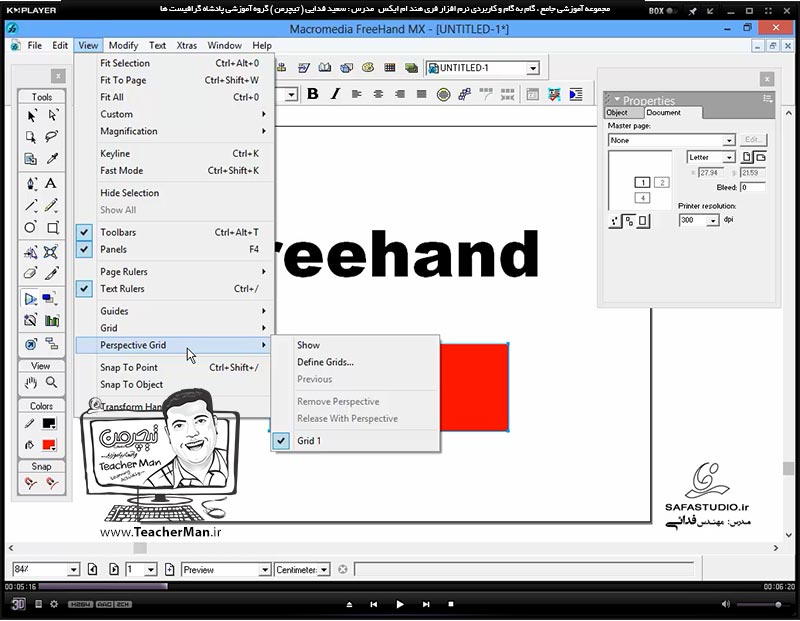The height and width of the screenshot is (621, 800).
Task: Open the zoom percentage dropdown
Action: (x=73, y=569)
